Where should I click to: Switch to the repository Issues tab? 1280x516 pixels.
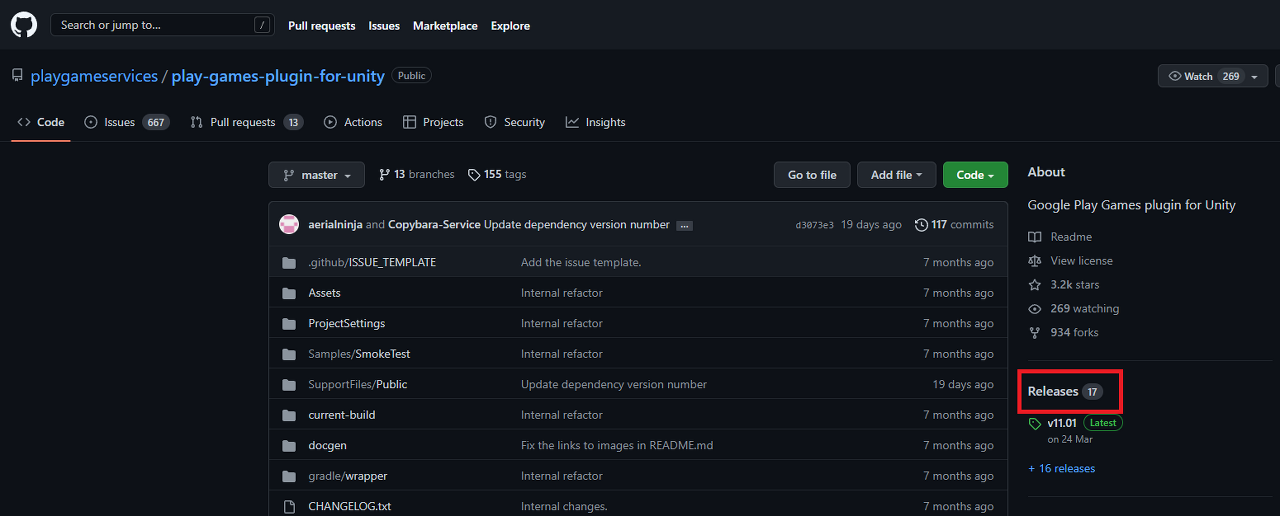pos(127,122)
